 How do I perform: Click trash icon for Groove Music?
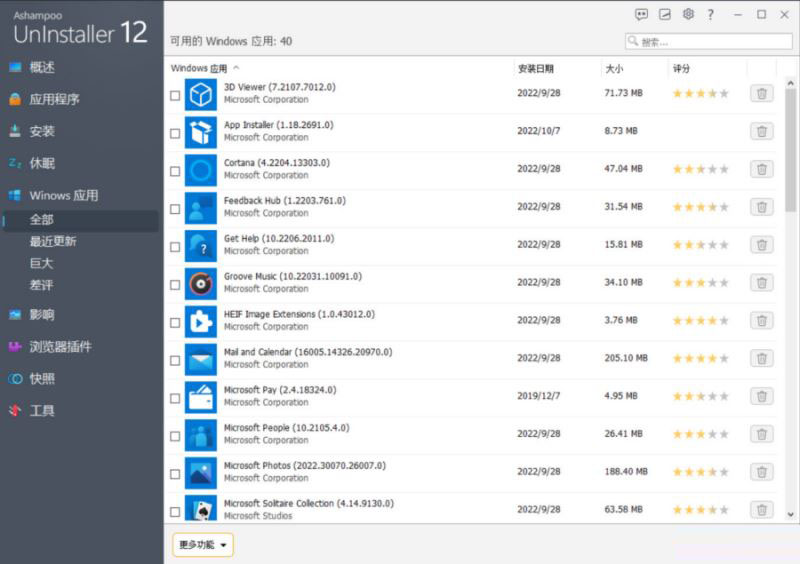[x=761, y=282]
